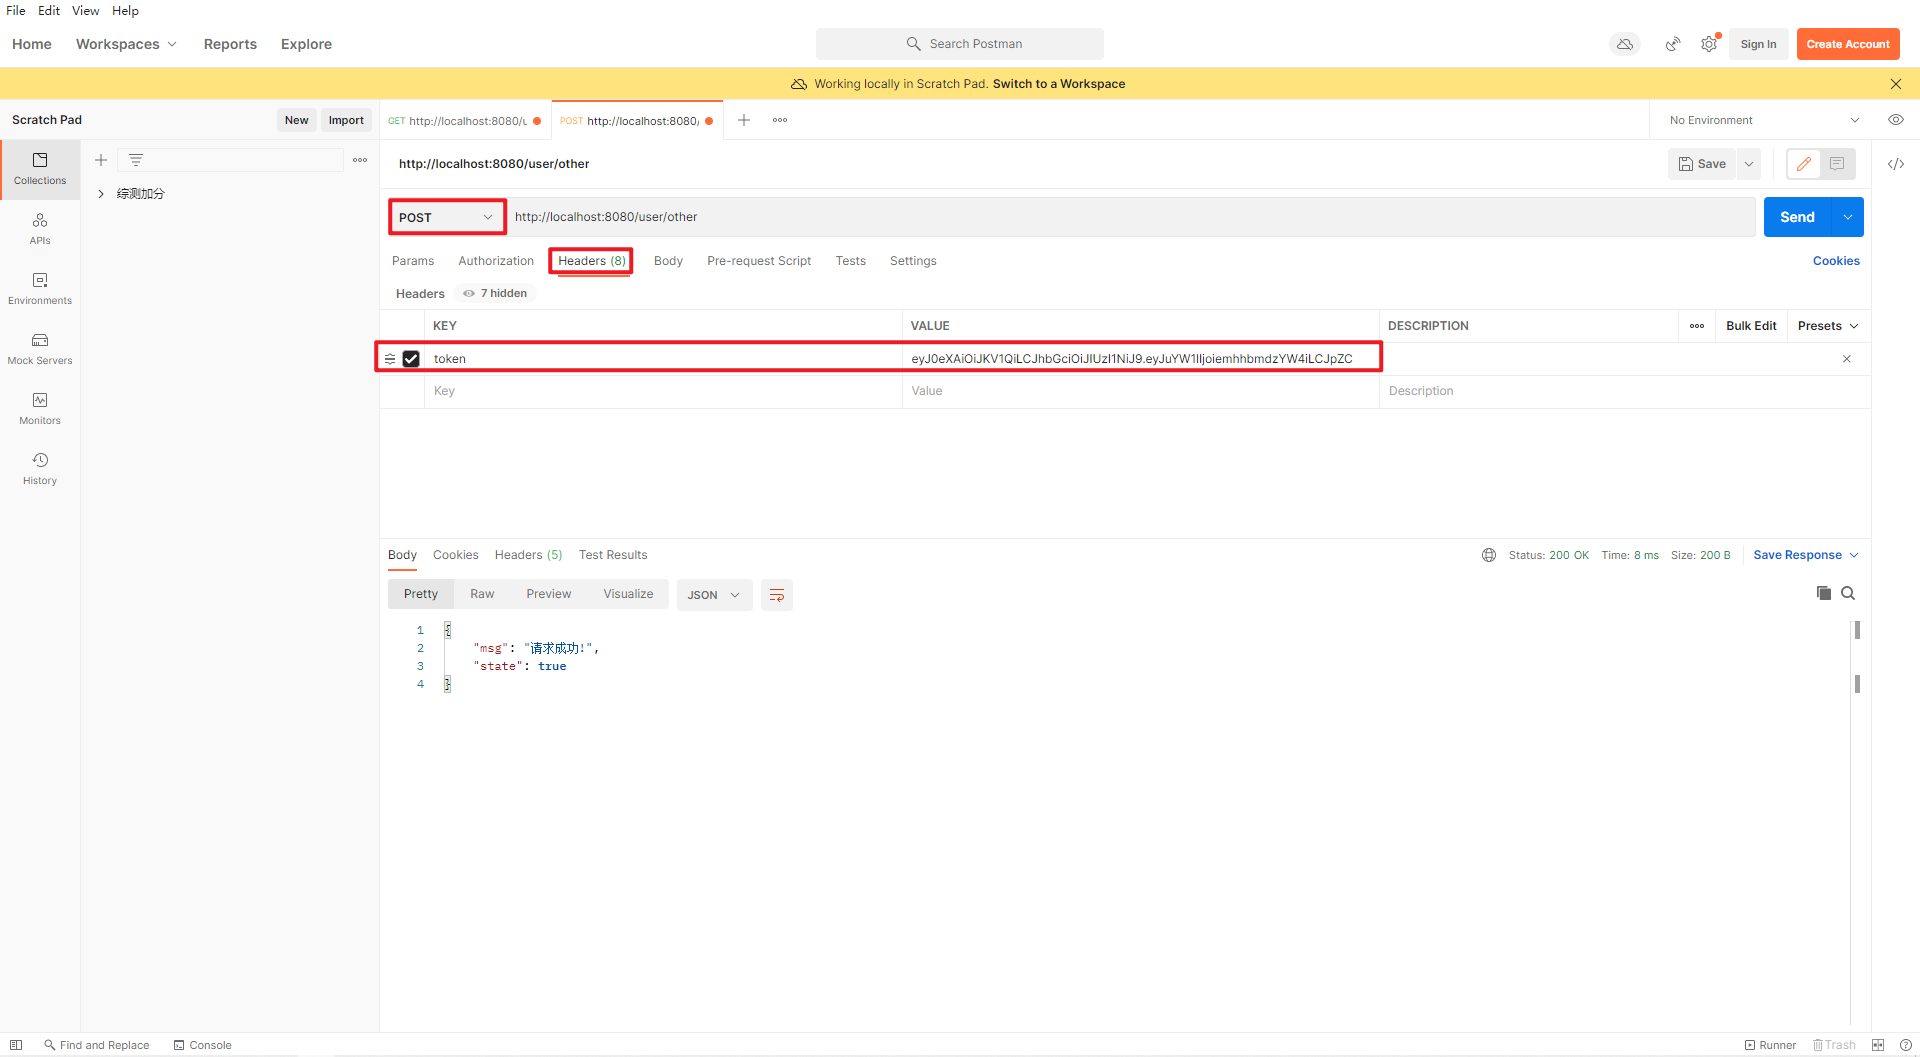The width and height of the screenshot is (1920, 1057).
Task: Open the Help menu
Action: coord(125,11)
